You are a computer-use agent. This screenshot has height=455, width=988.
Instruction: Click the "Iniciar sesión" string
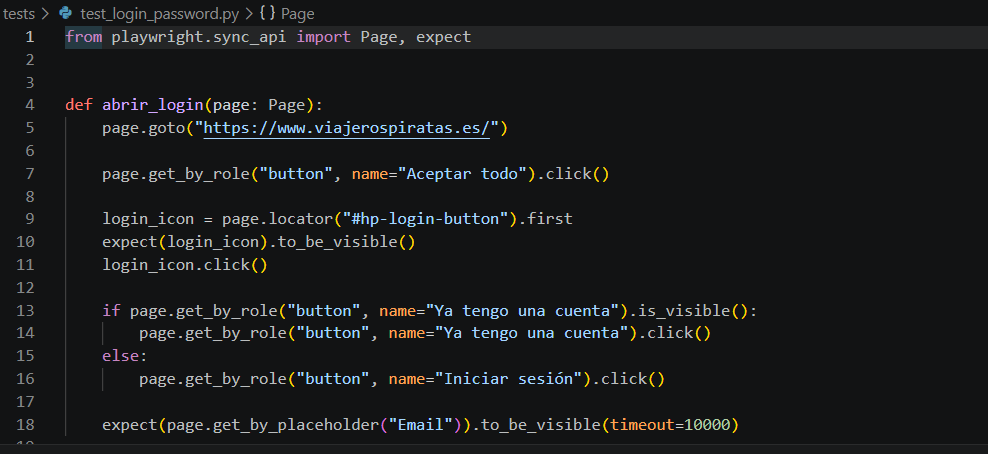click(508, 379)
